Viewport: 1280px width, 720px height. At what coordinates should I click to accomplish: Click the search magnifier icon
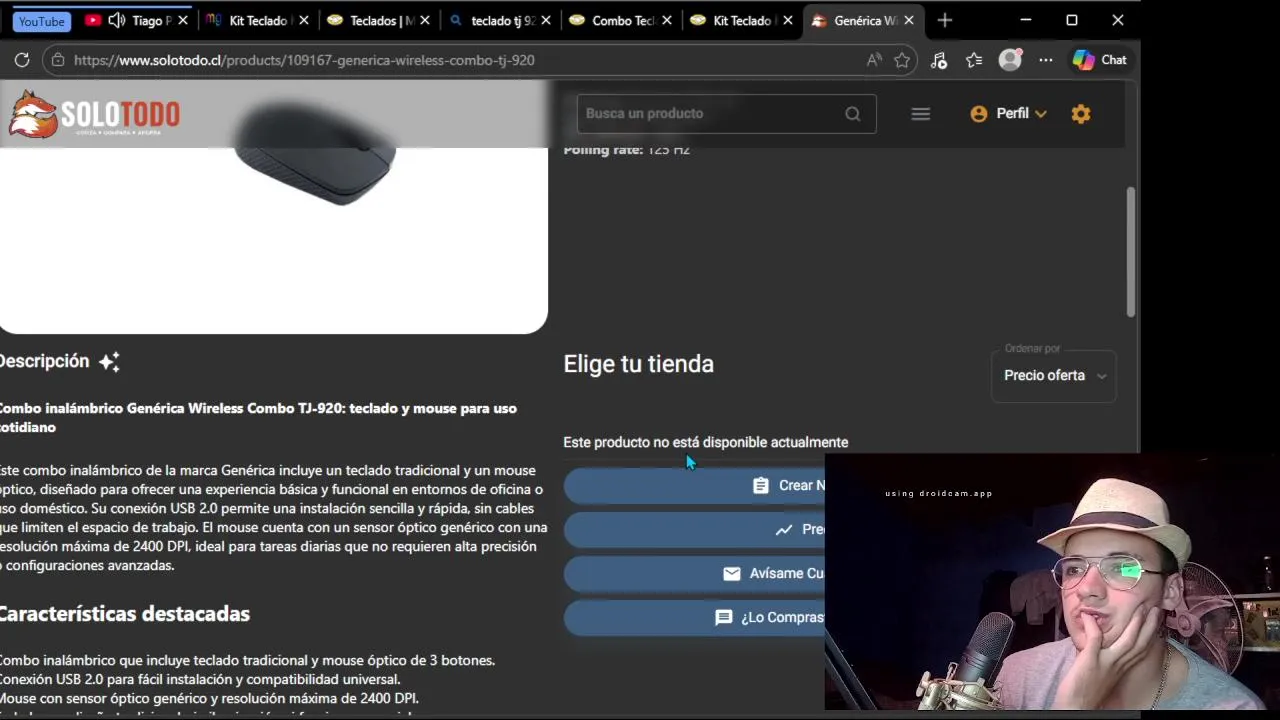(x=853, y=114)
